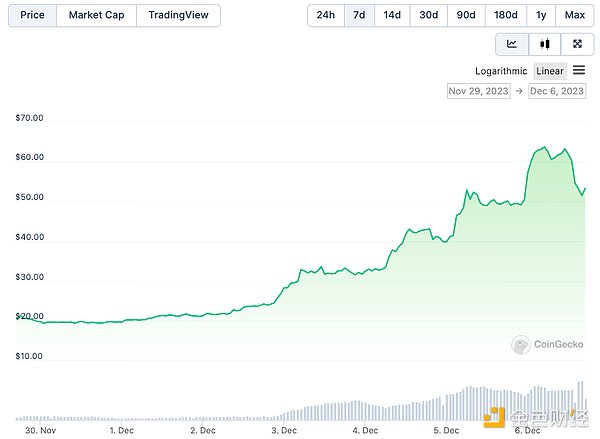Choose the 14d time range
Image resolution: width=600 pixels, height=439 pixels.
coord(392,15)
